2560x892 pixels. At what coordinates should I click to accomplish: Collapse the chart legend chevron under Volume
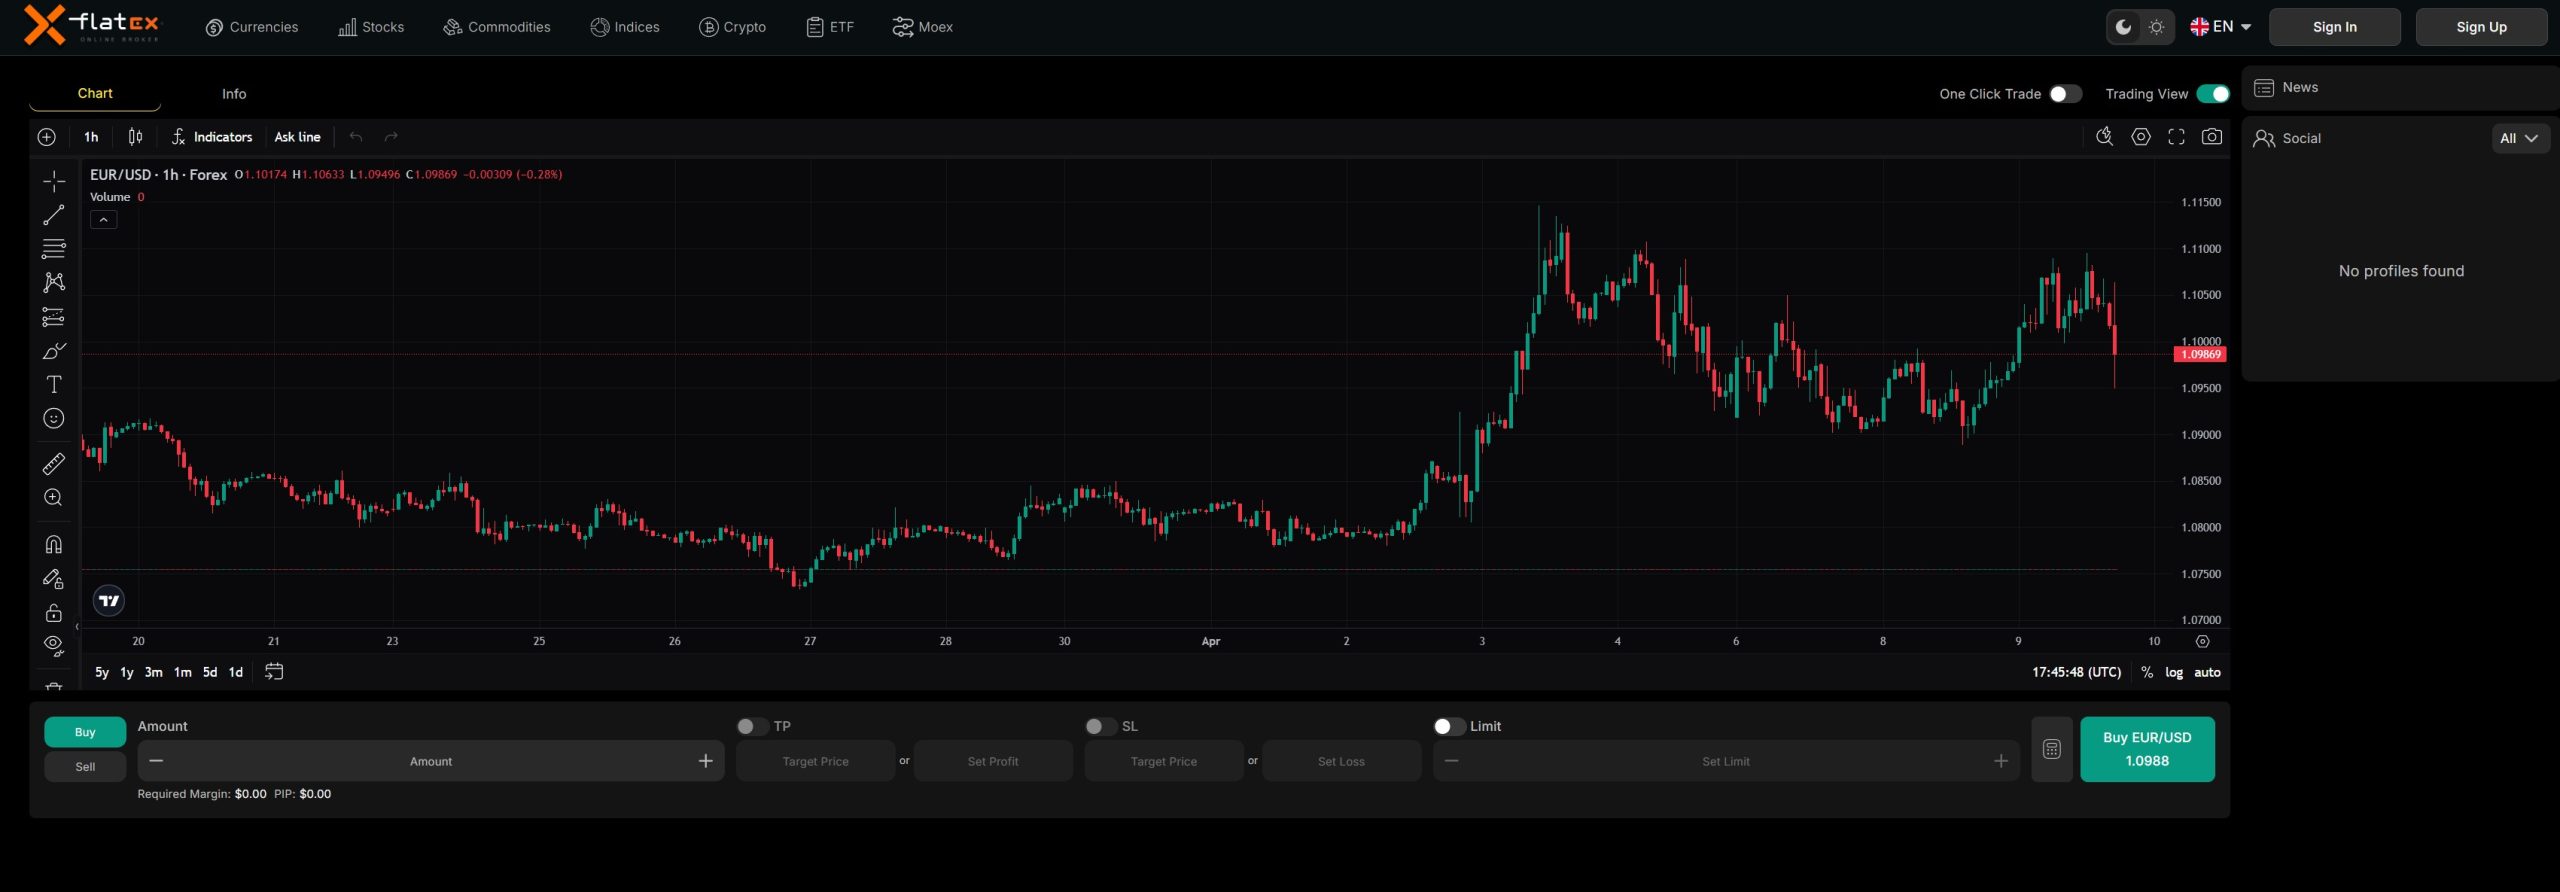[x=104, y=220]
